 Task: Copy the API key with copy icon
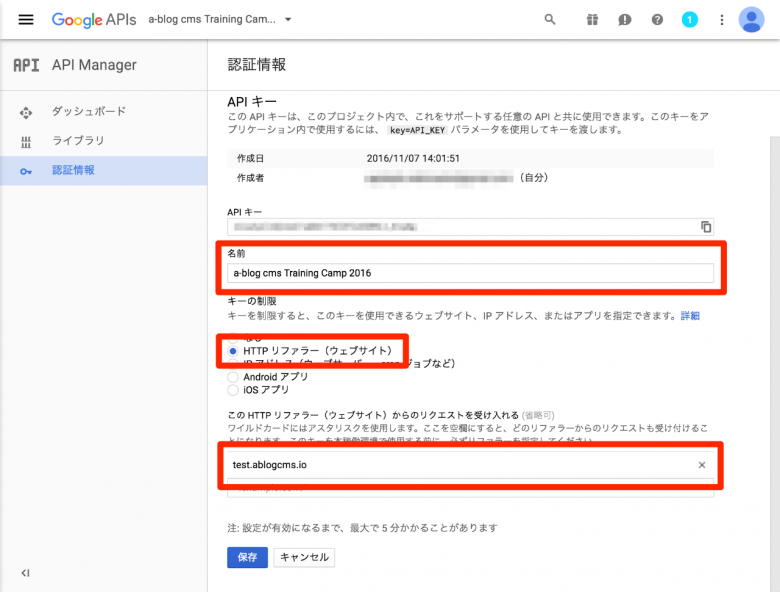pyautogui.click(x=706, y=227)
